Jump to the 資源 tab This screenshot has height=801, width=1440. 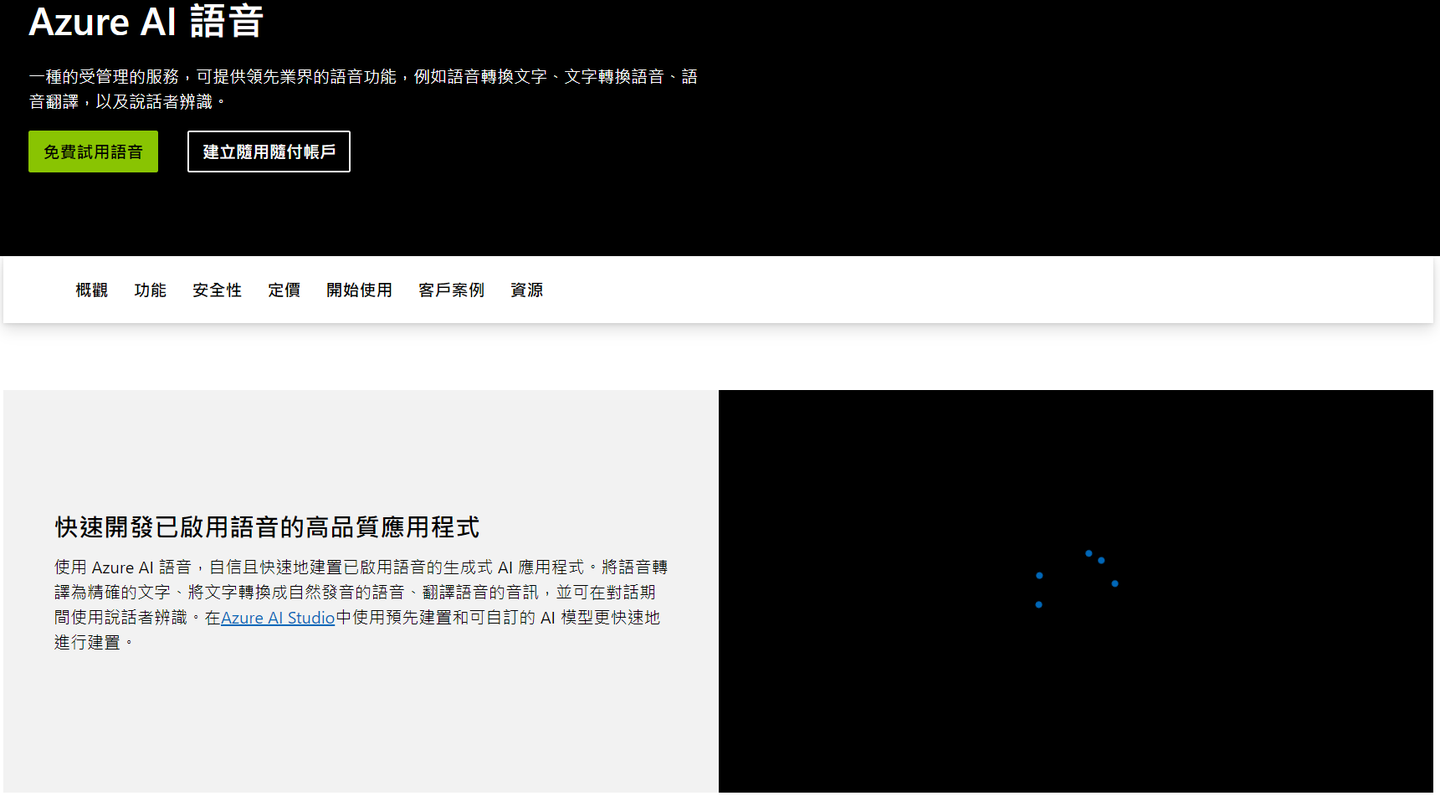(527, 290)
